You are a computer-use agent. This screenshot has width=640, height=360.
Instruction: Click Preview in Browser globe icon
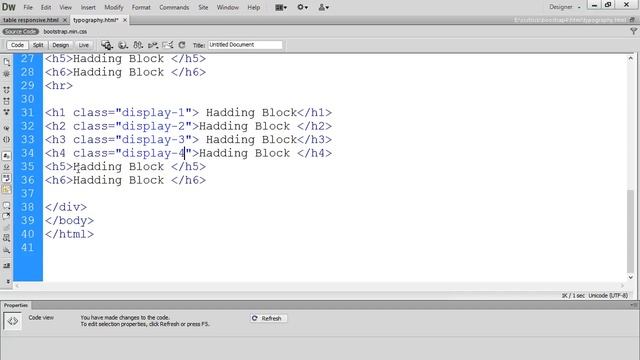point(122,45)
